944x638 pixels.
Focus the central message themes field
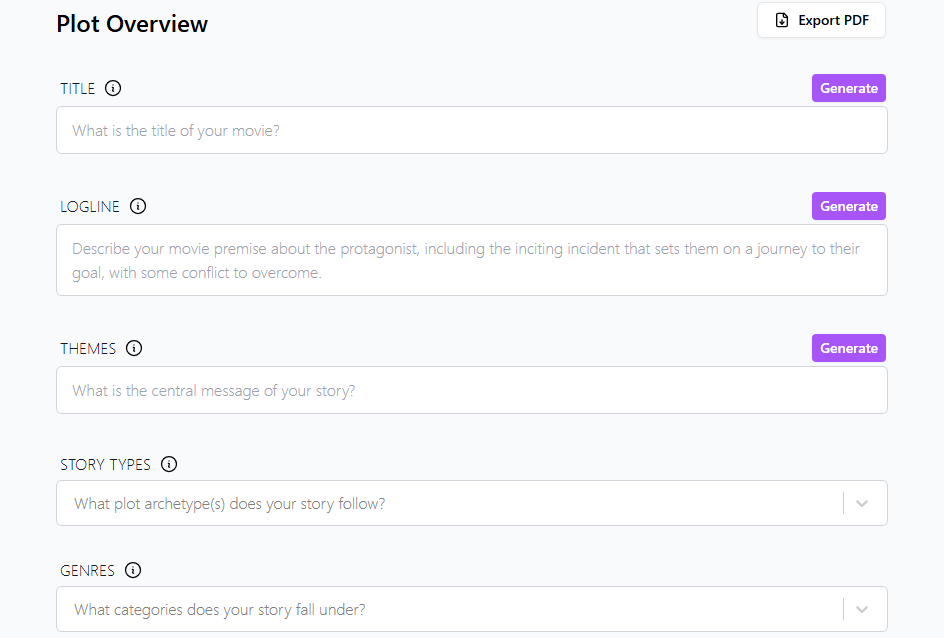coord(471,390)
